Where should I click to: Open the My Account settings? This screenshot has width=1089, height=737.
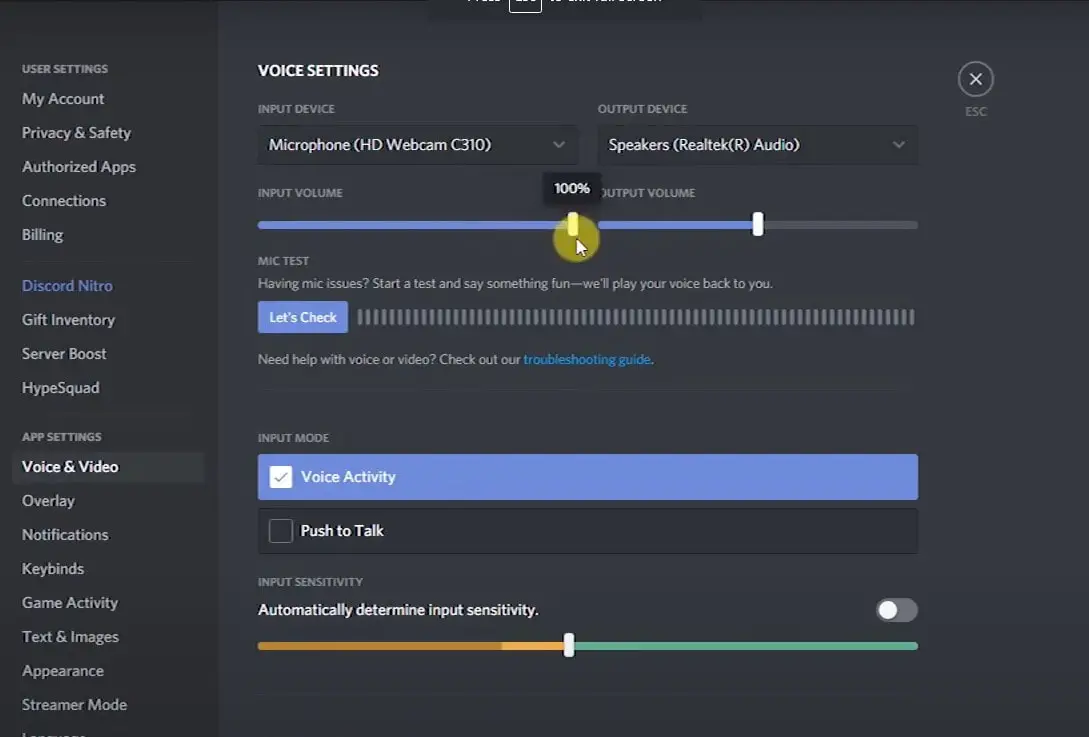[63, 99]
